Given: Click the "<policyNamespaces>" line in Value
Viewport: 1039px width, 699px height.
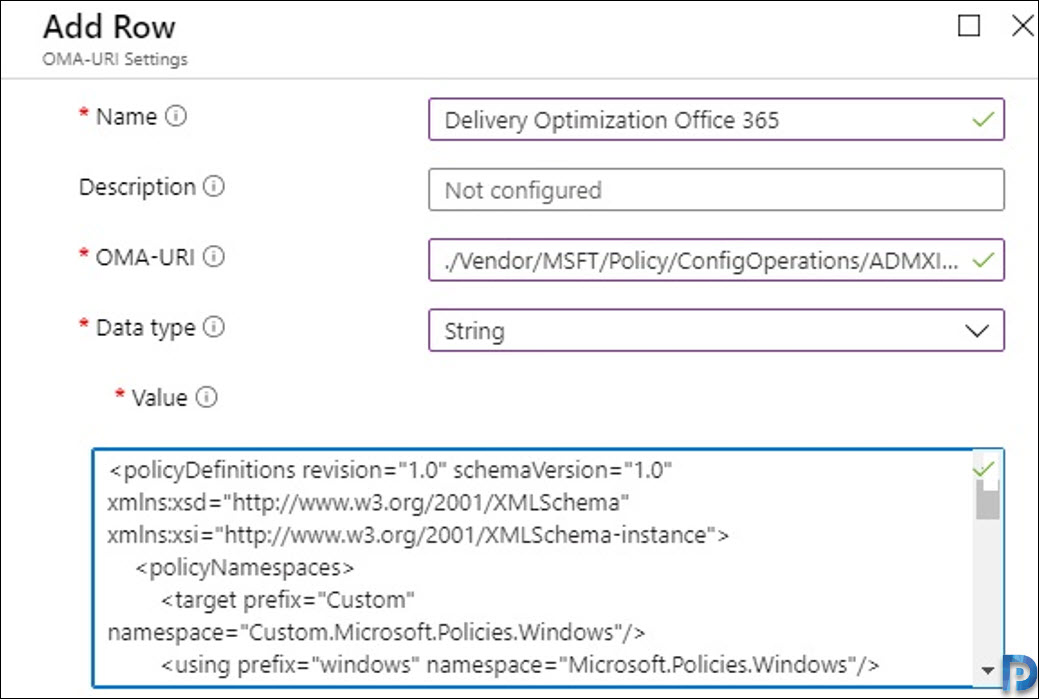Looking at the screenshot, I should coord(245,568).
